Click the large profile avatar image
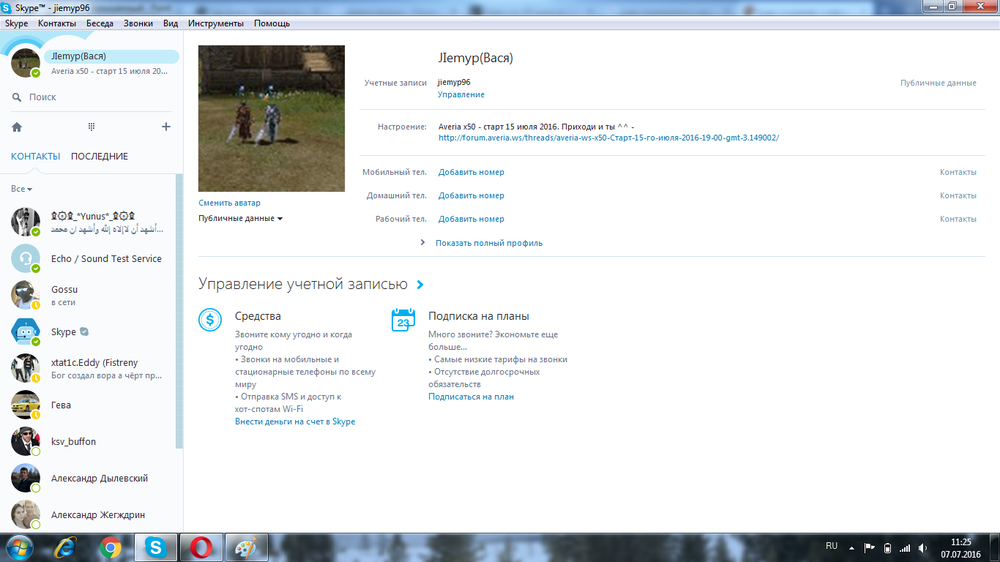 click(x=271, y=119)
